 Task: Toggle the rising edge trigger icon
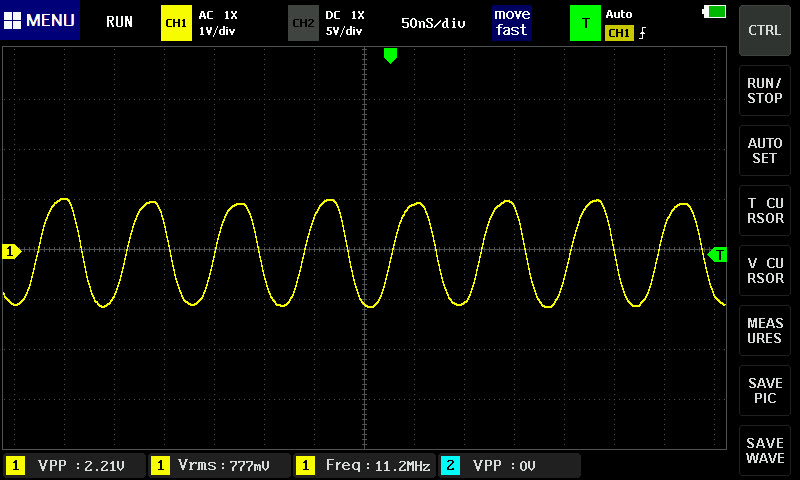tap(642, 33)
